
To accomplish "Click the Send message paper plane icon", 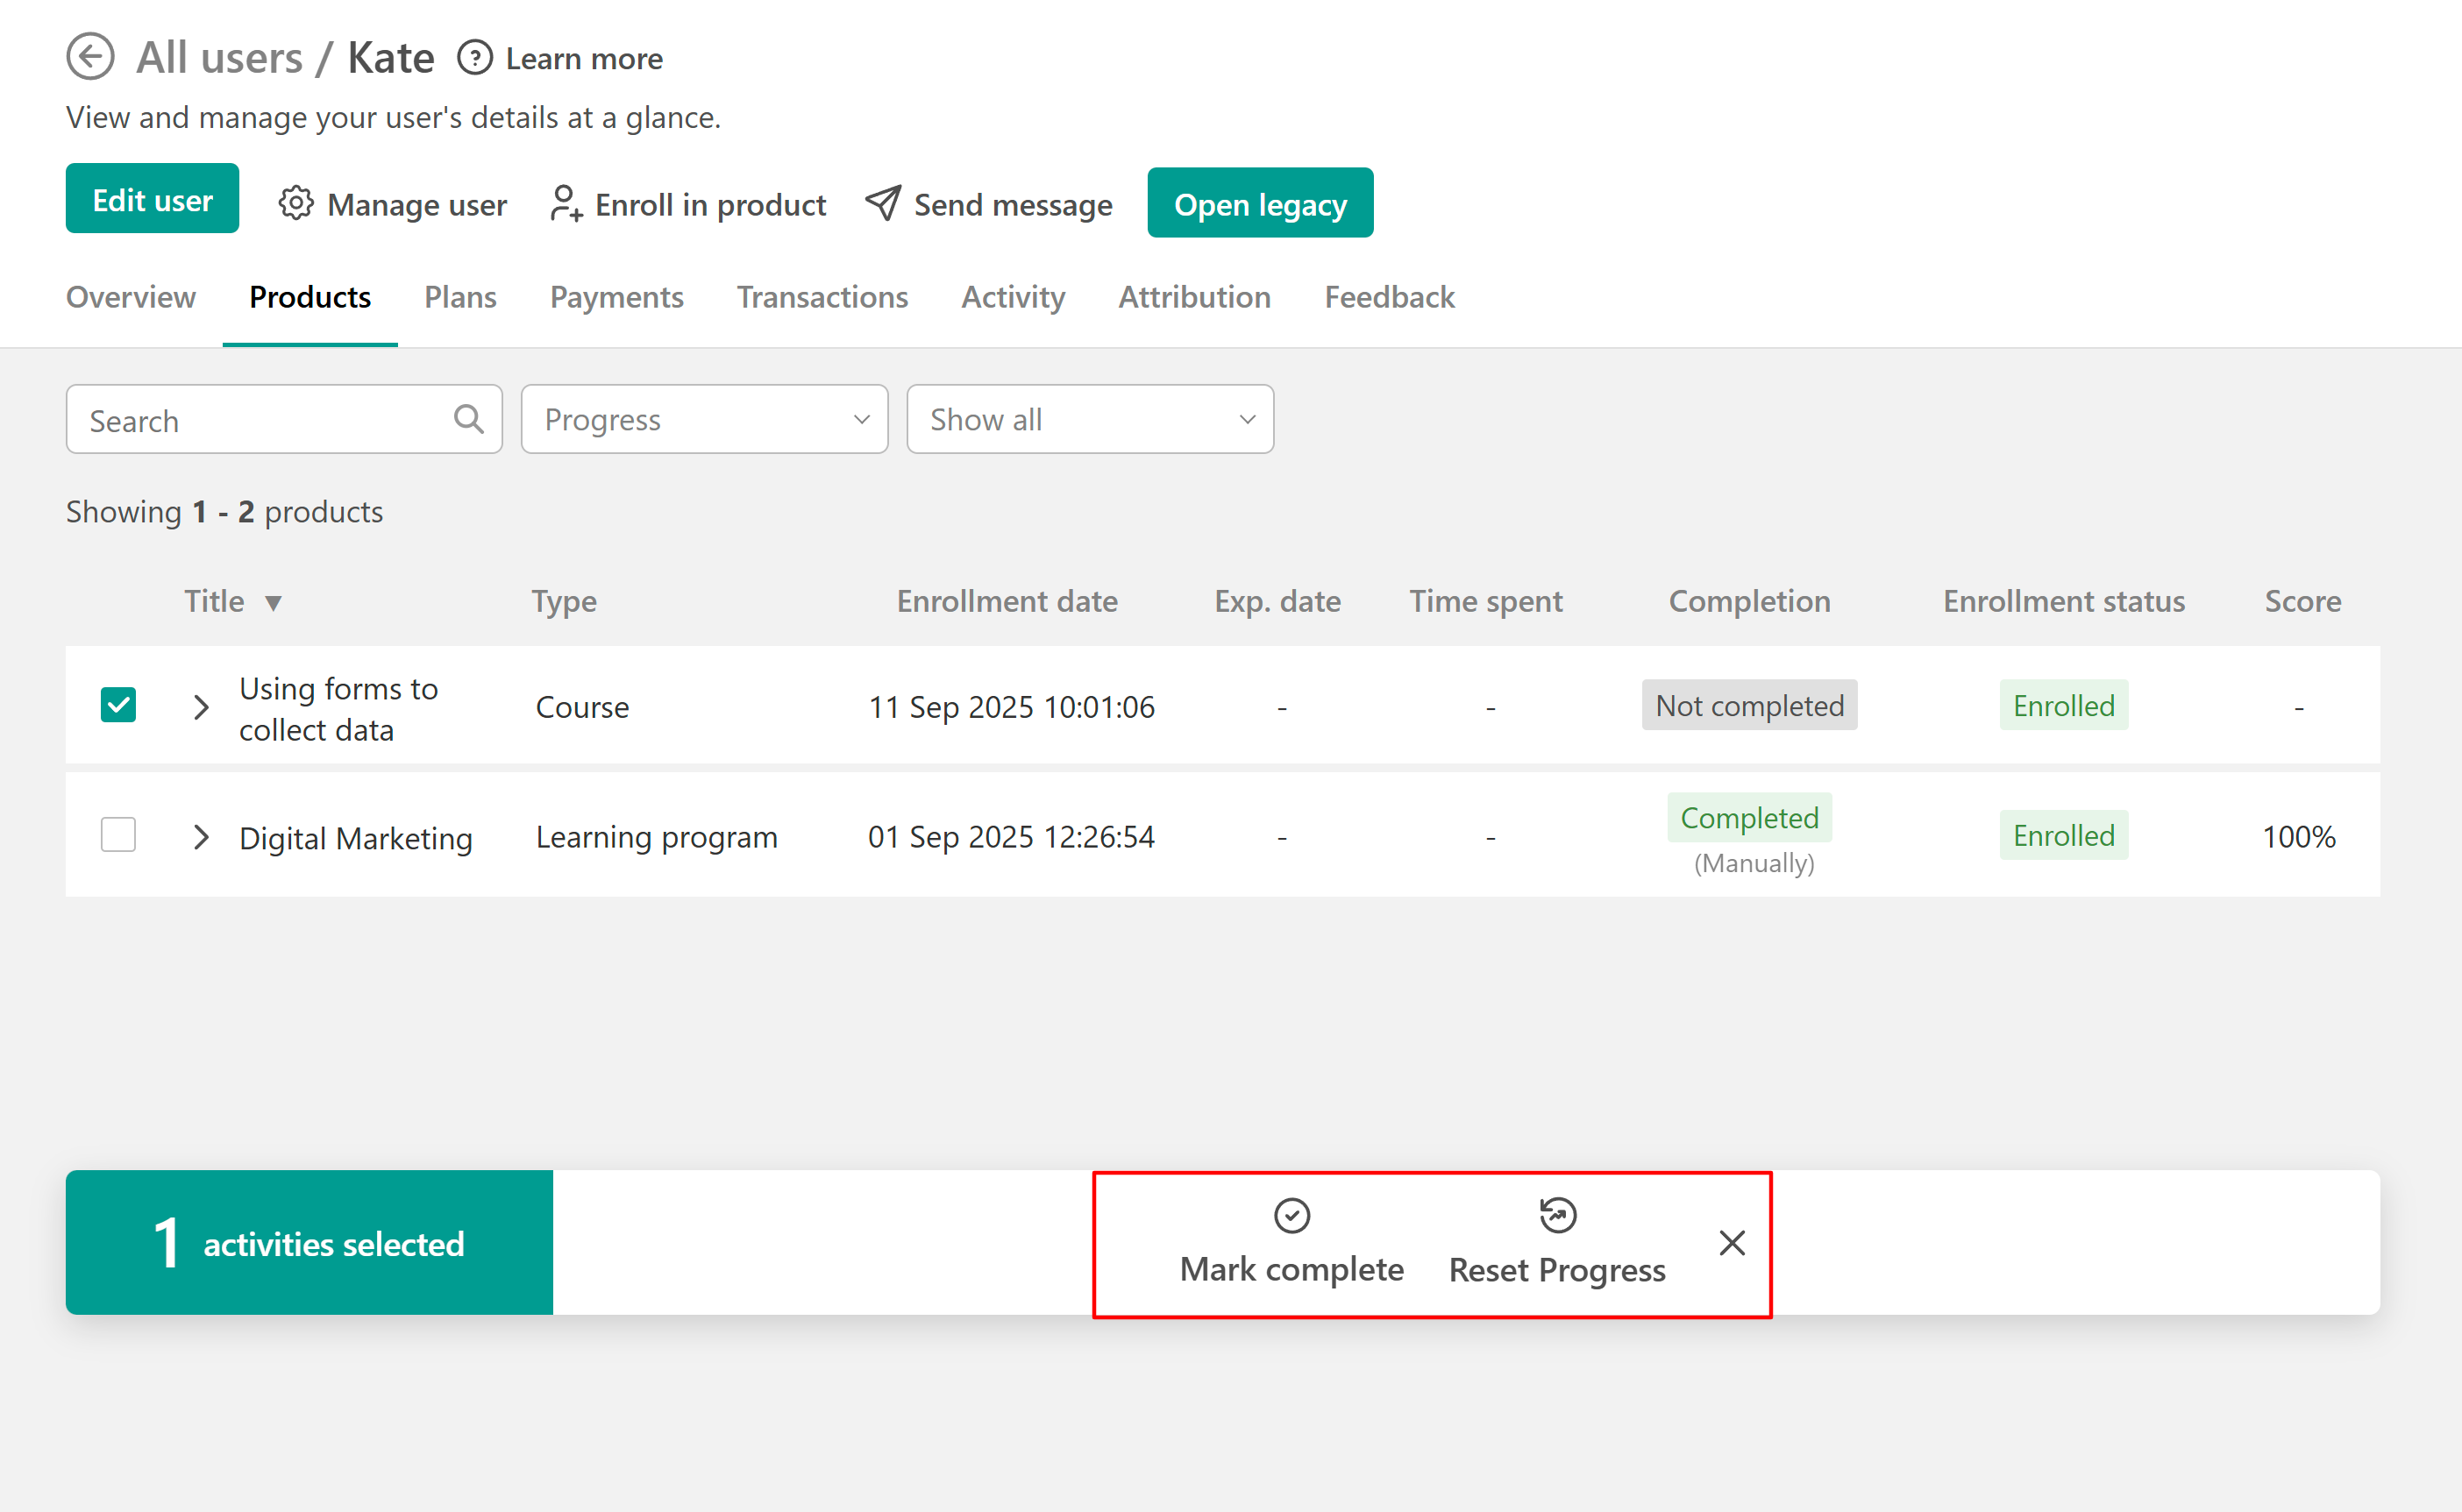I will click(x=883, y=204).
